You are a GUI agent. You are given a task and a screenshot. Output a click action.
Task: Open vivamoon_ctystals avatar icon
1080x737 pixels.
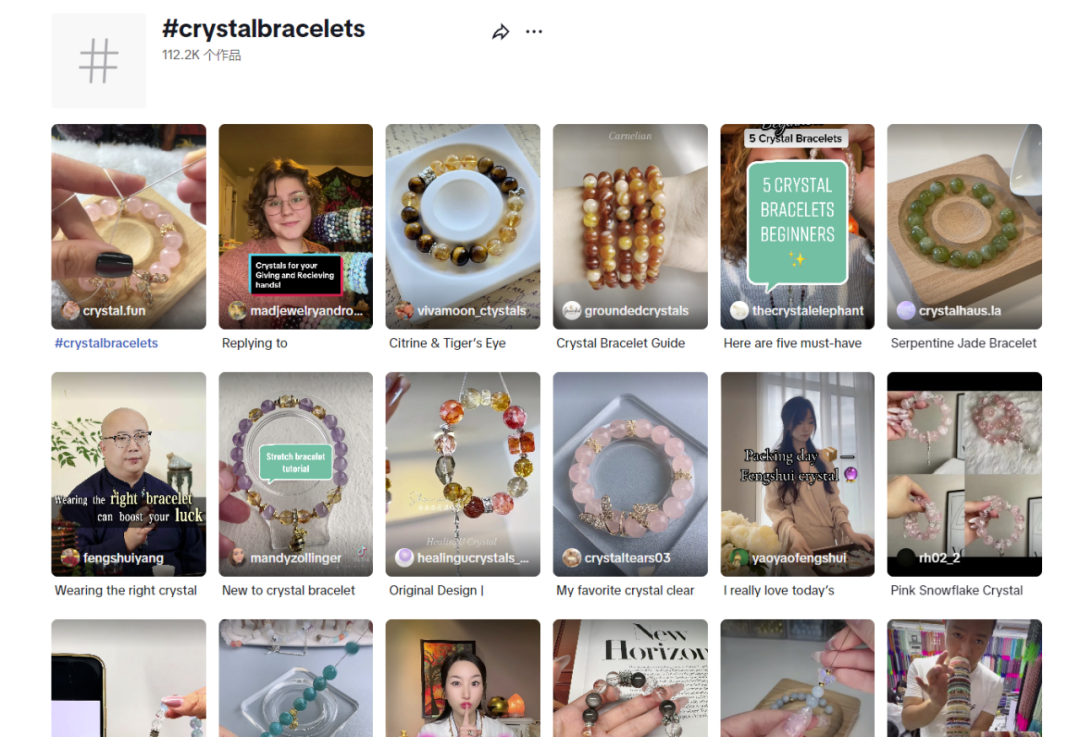(404, 311)
